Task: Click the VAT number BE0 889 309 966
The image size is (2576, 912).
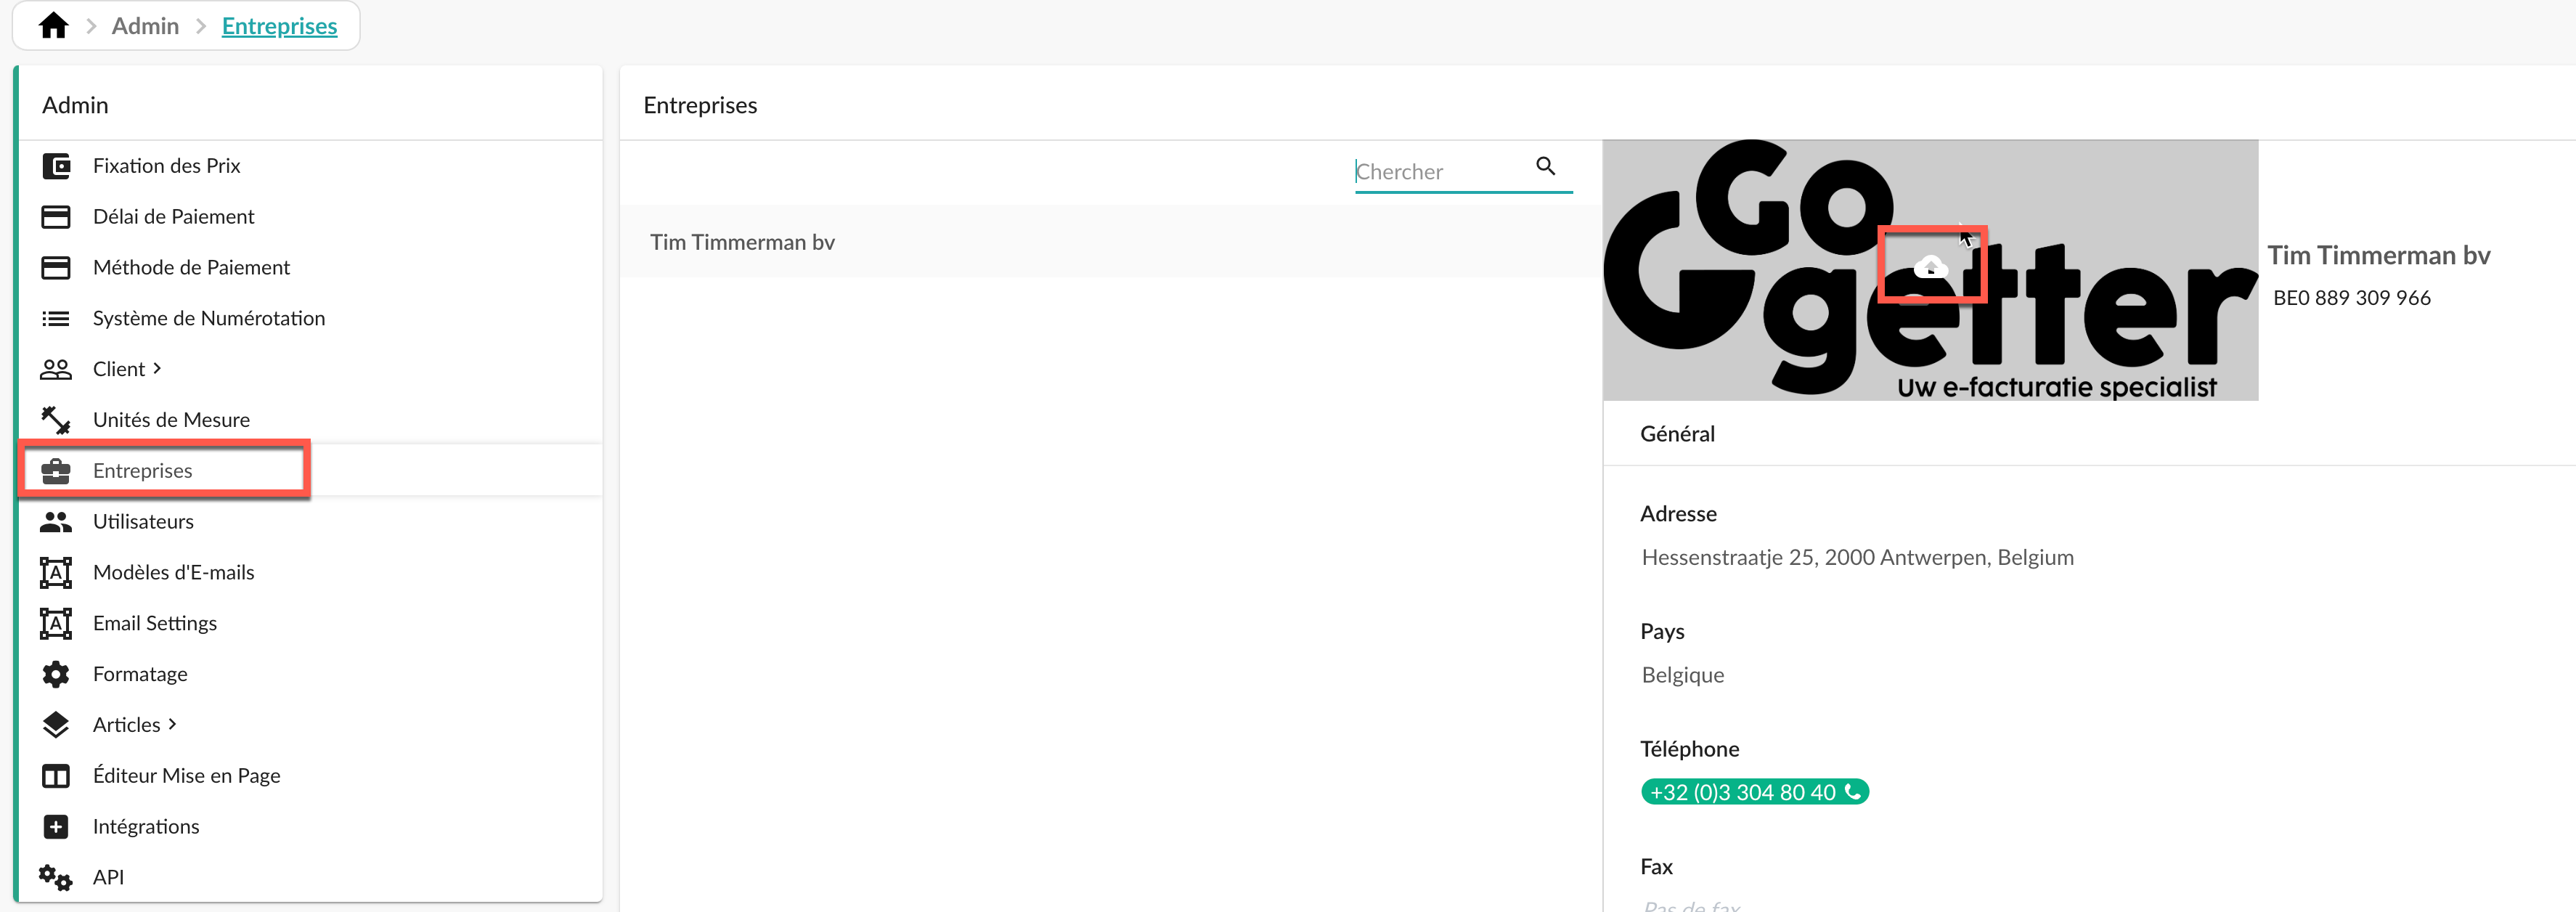Action: tap(2351, 298)
